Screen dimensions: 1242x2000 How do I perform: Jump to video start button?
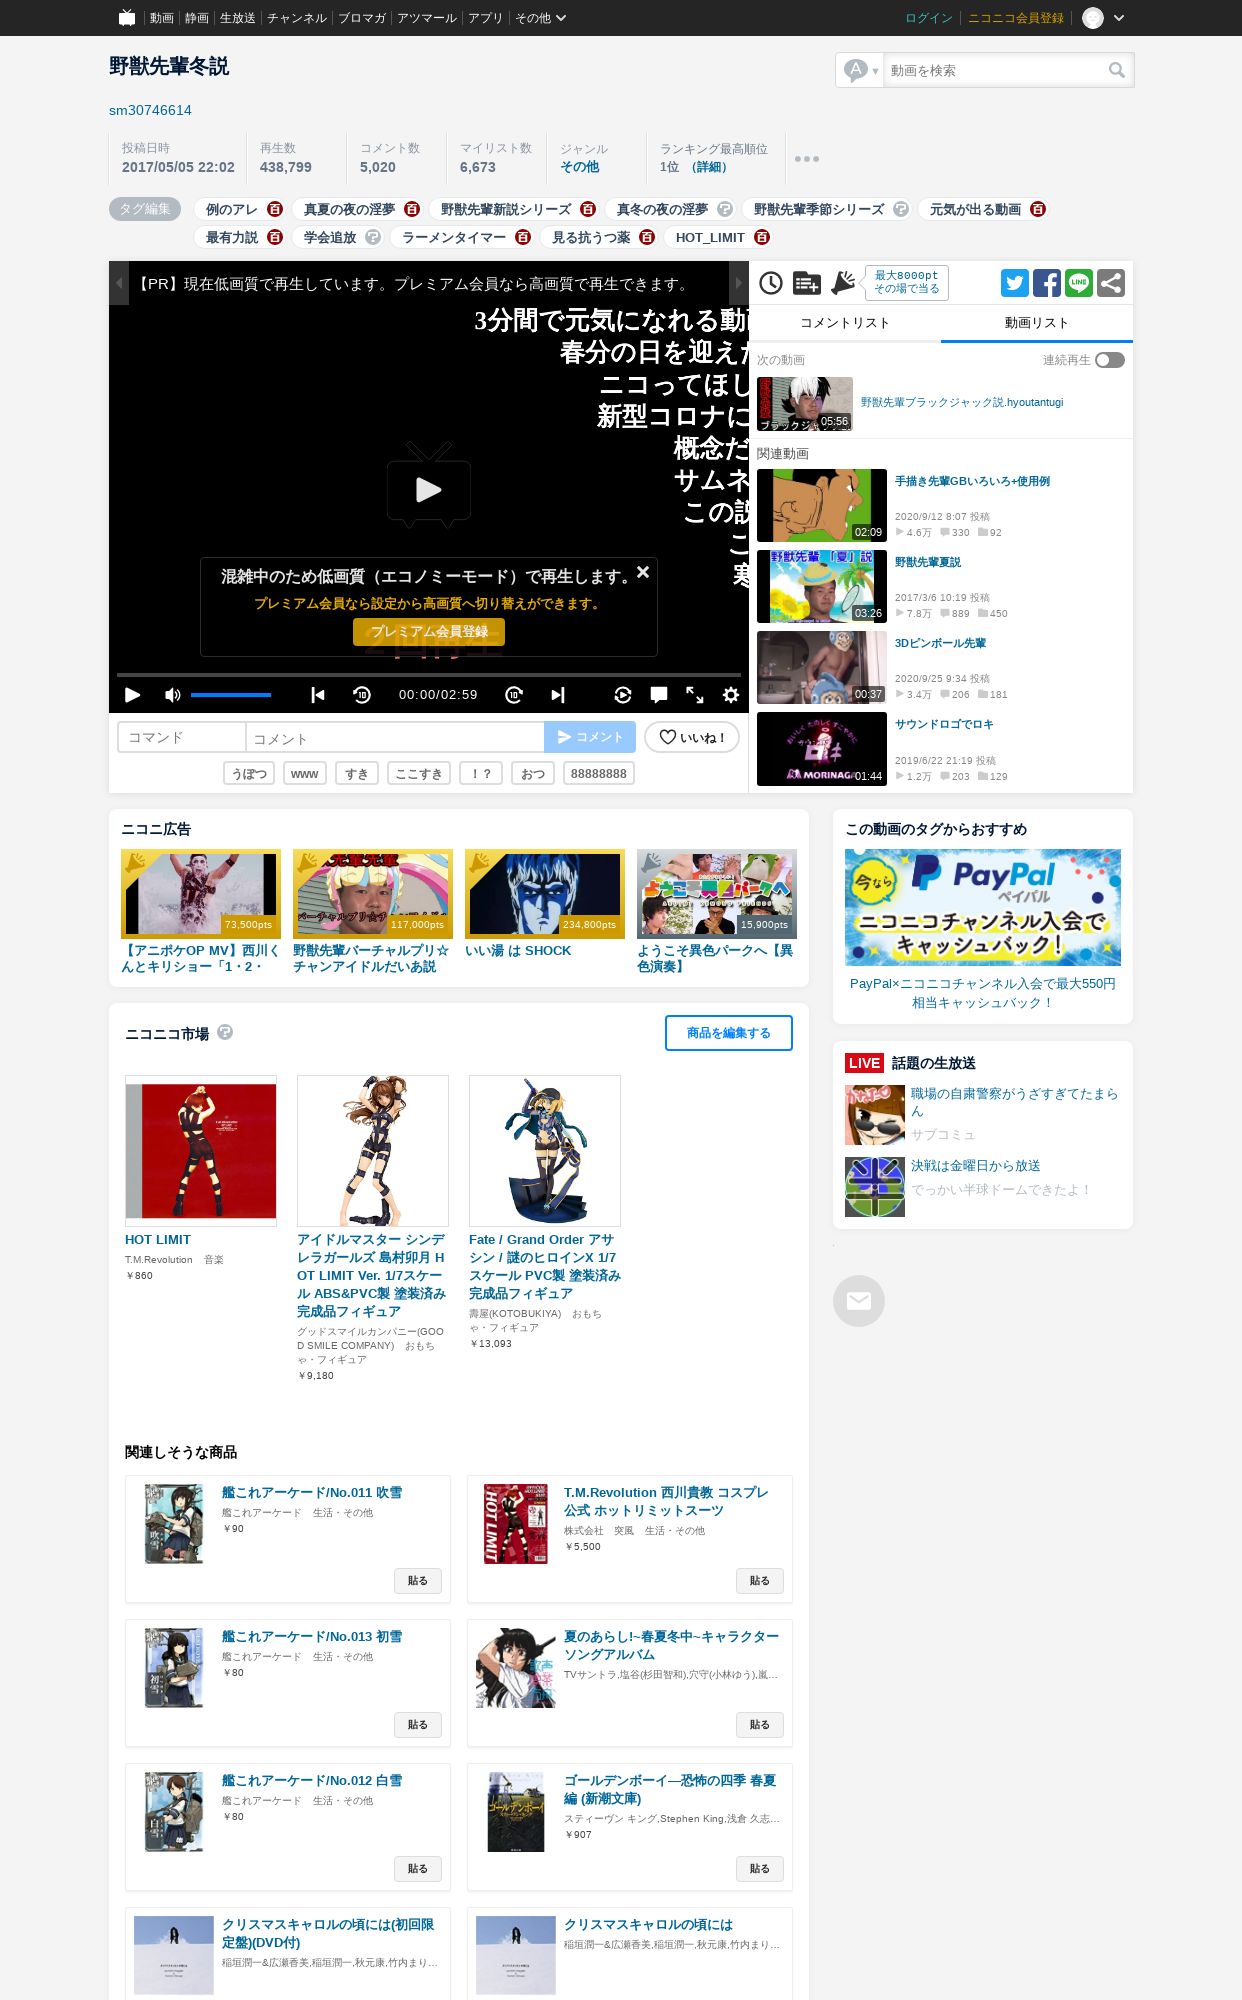pyautogui.click(x=318, y=695)
